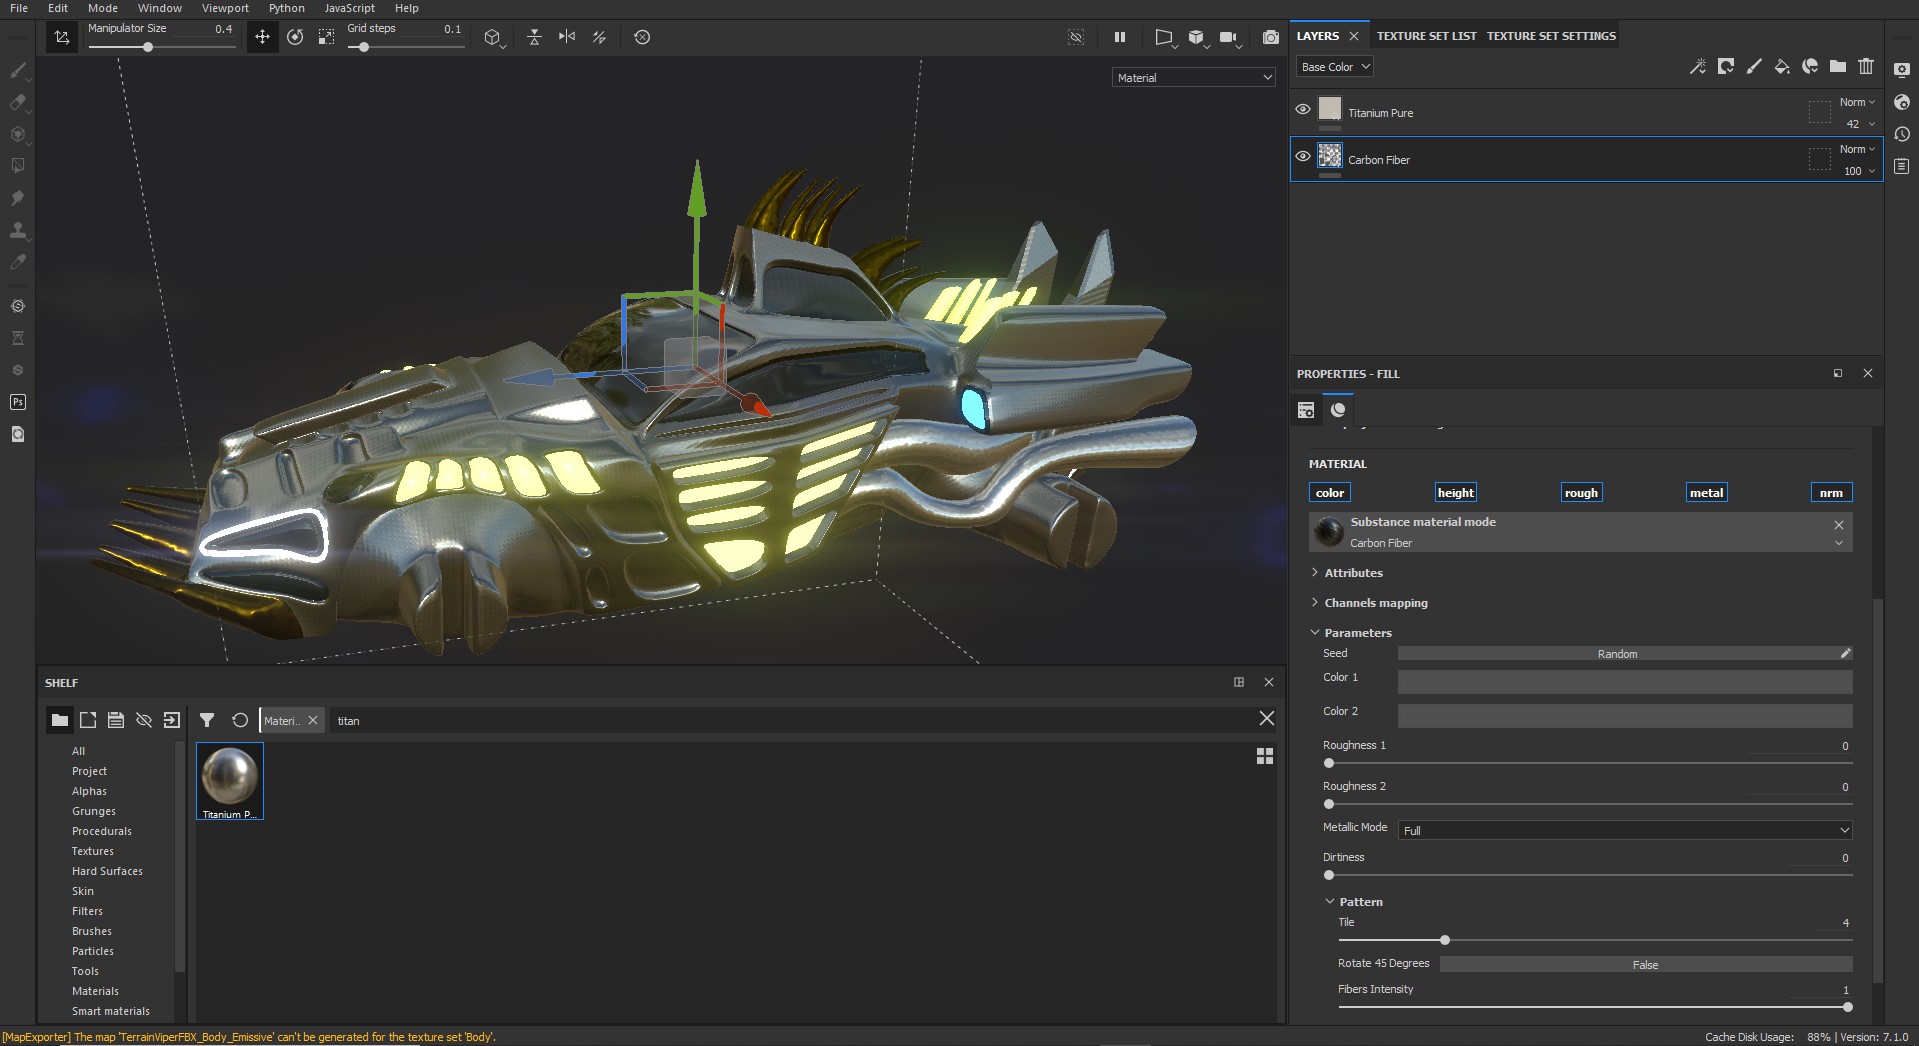The width and height of the screenshot is (1919, 1046).
Task: Hide the Carbon Fiber layer
Action: (x=1303, y=156)
